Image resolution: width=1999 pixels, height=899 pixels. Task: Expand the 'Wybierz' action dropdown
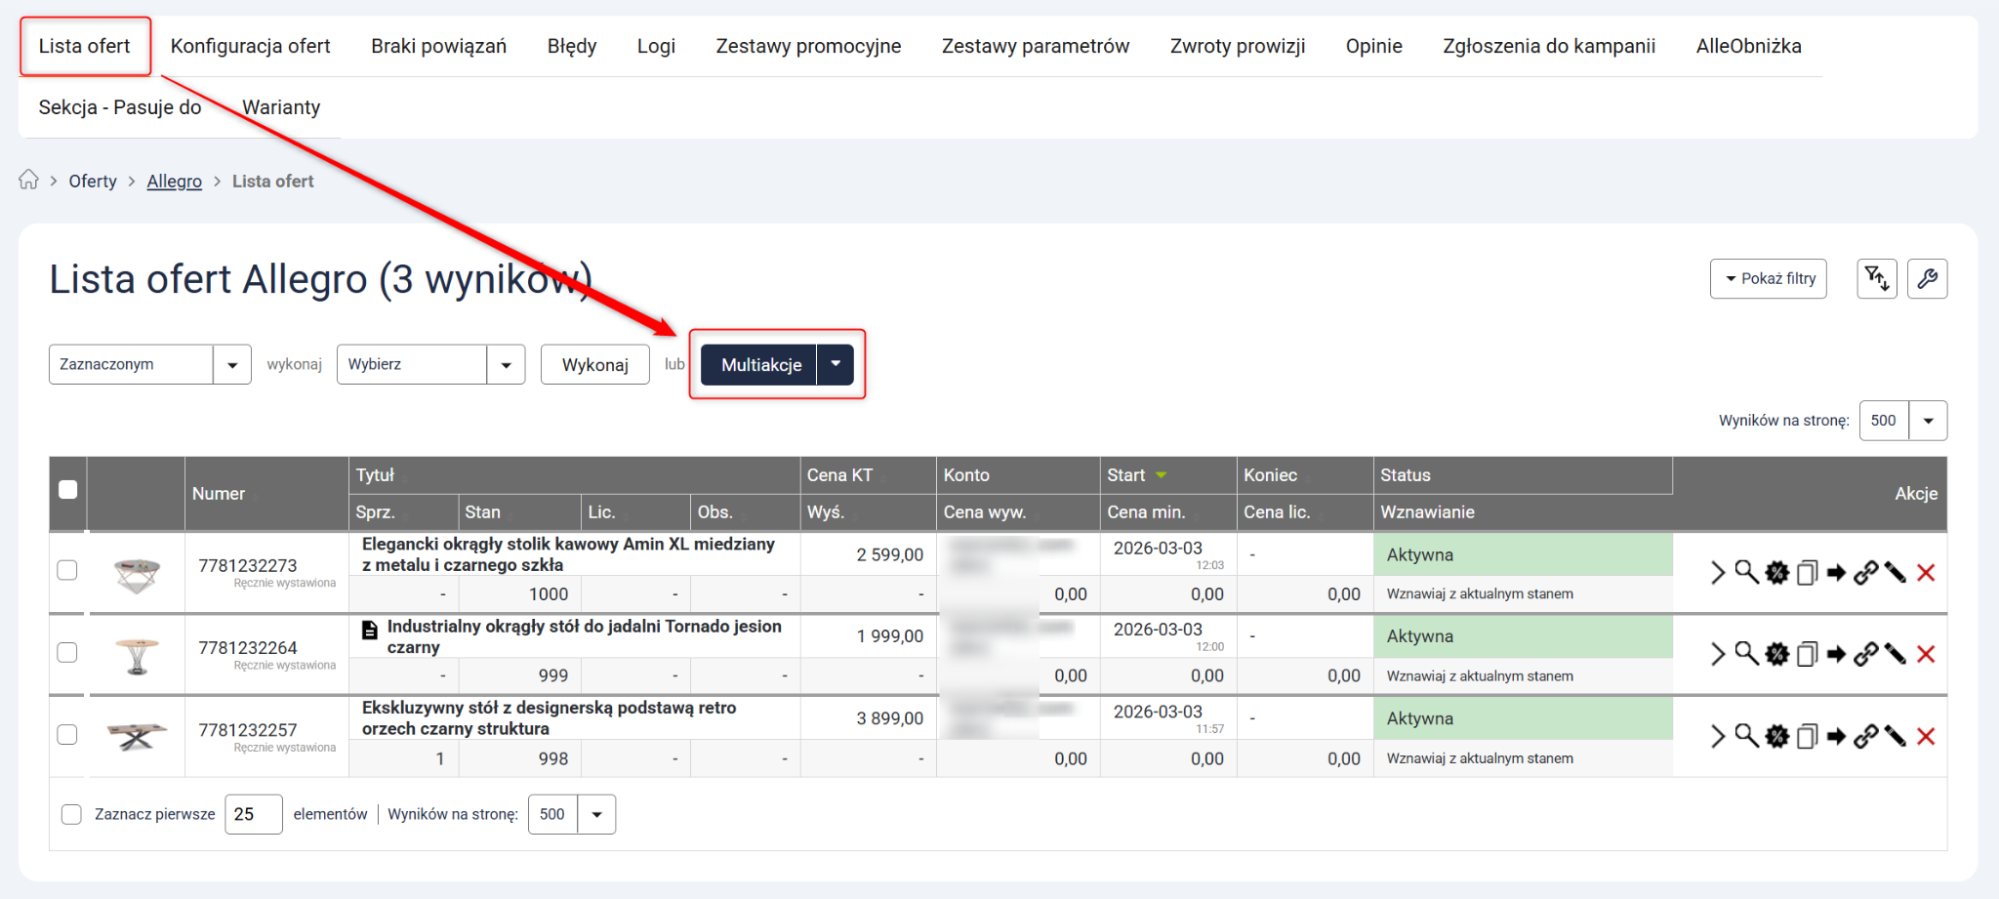tap(430, 365)
